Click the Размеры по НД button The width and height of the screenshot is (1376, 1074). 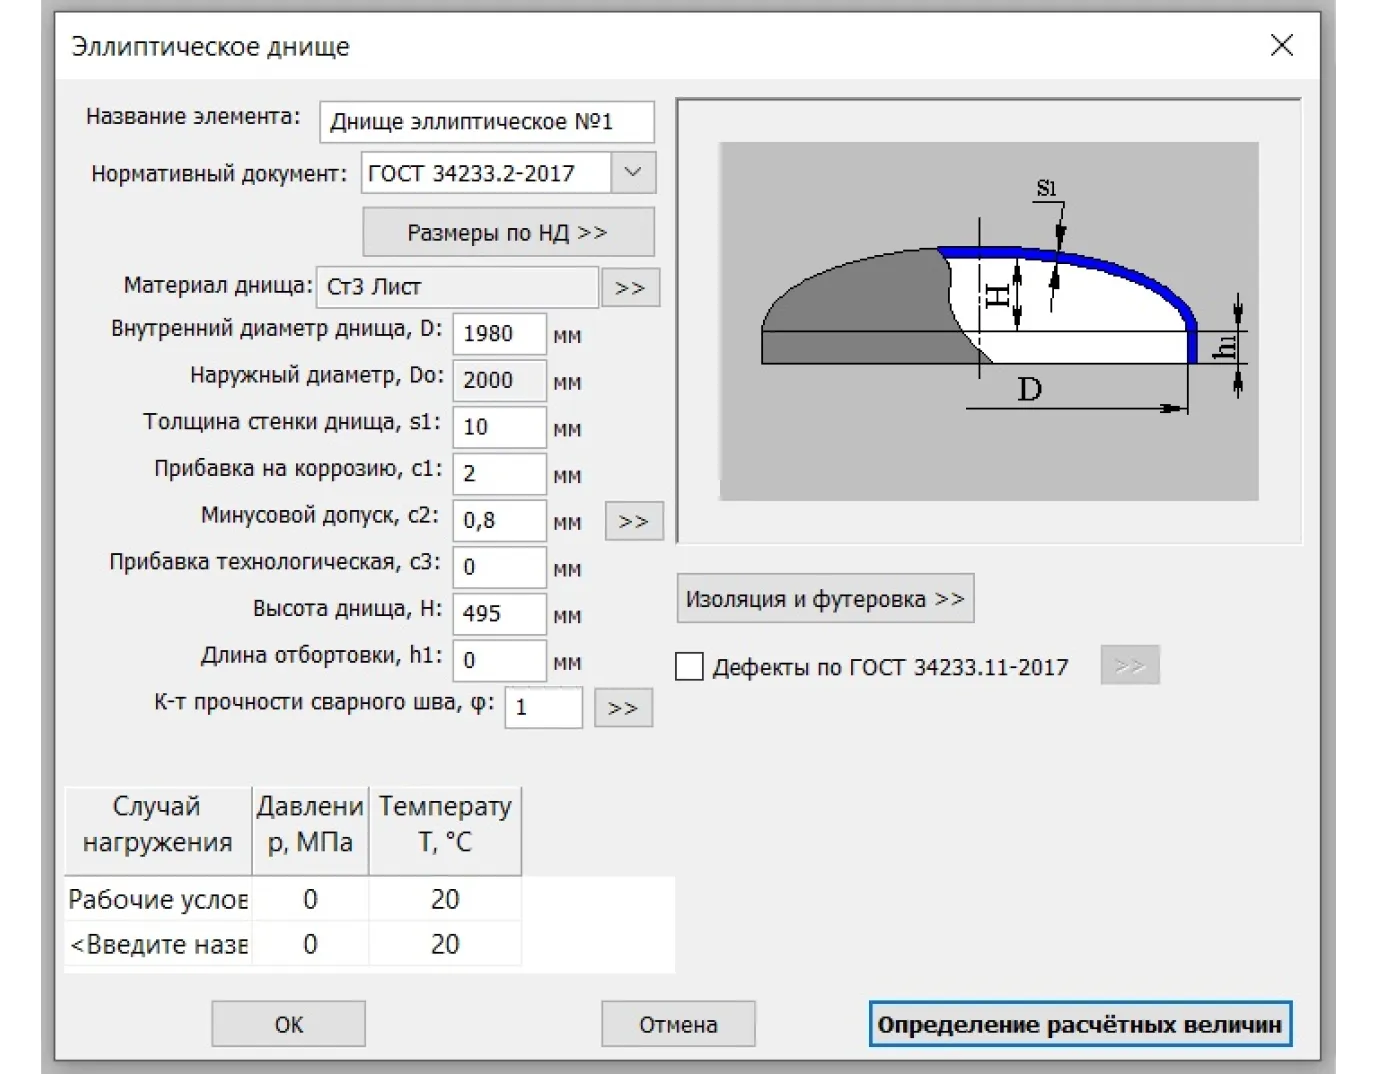508,233
